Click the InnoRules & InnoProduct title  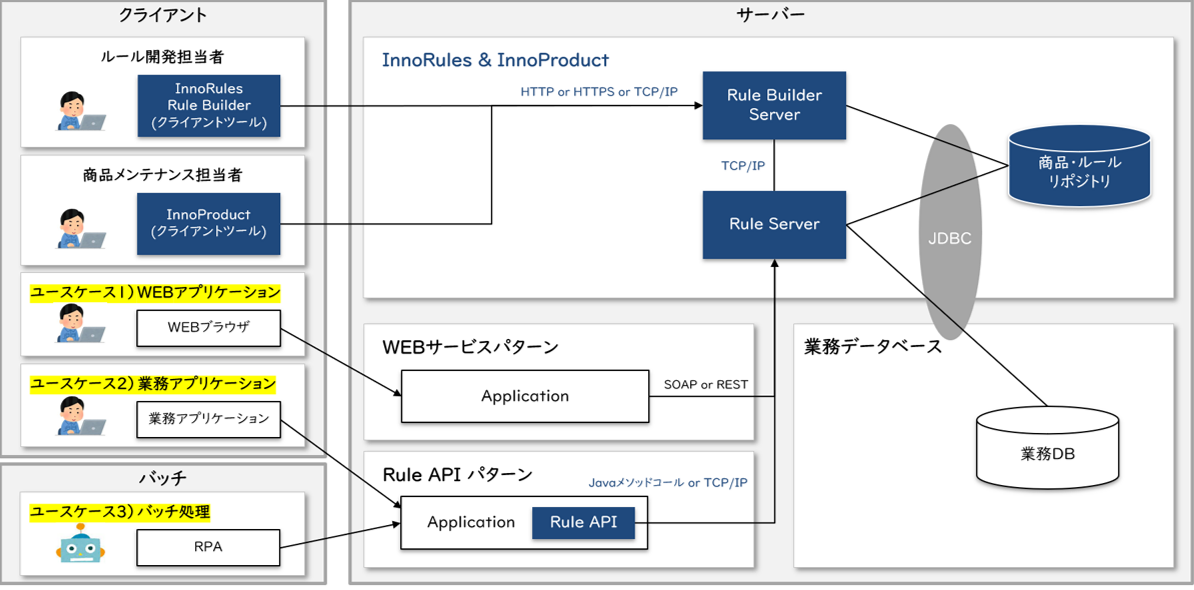496,60
